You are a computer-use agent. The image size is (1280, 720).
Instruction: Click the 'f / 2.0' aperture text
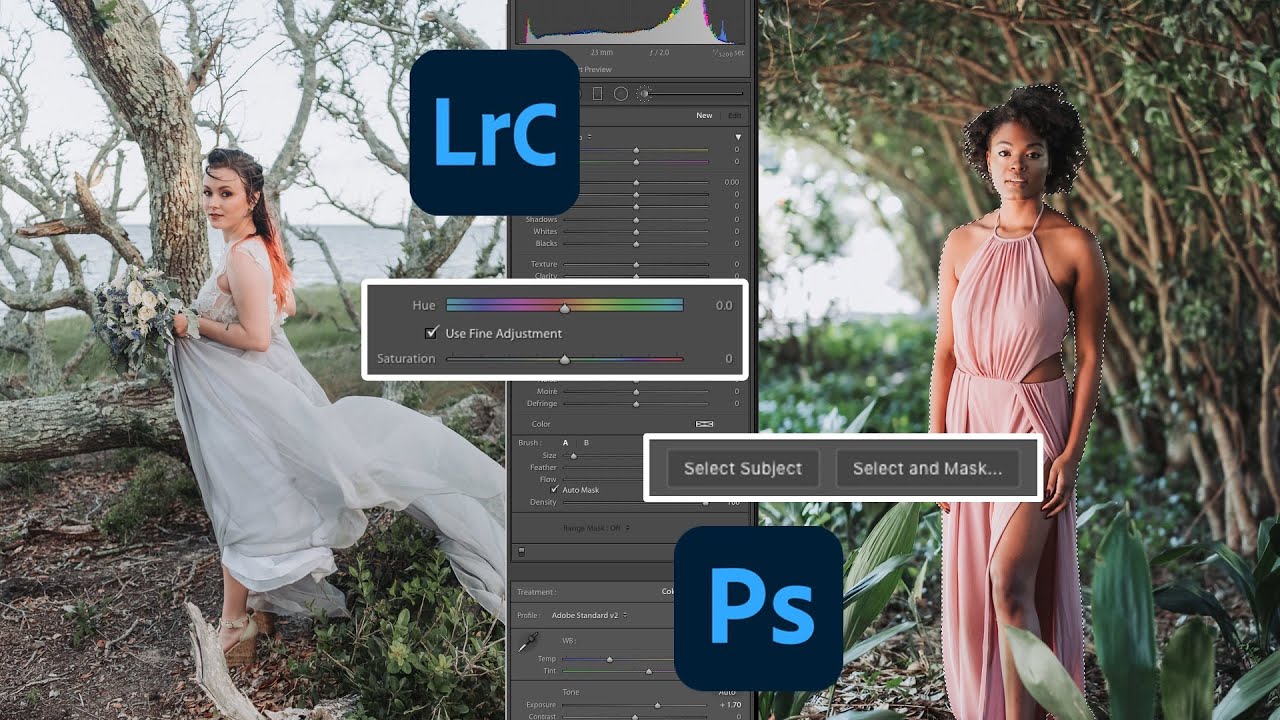[658, 52]
